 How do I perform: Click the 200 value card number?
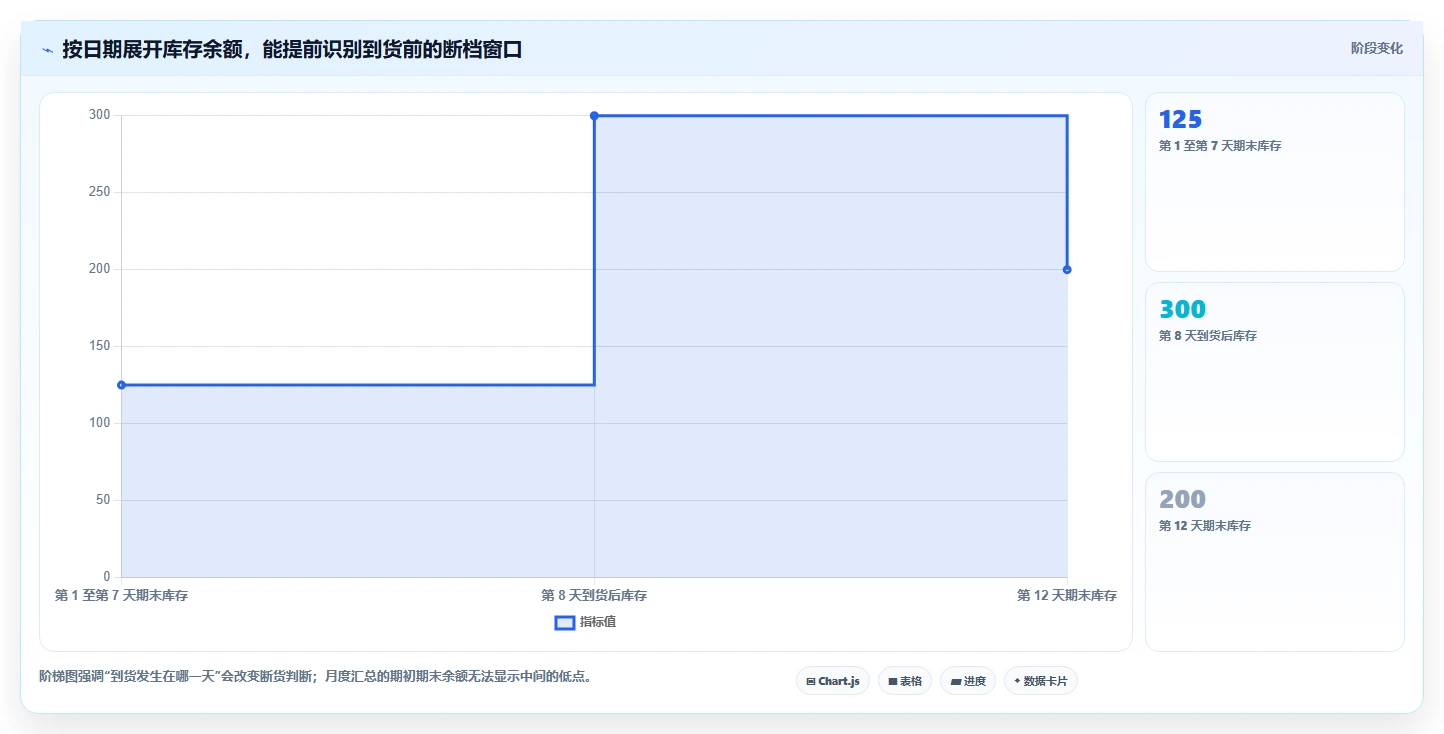coord(1182,500)
